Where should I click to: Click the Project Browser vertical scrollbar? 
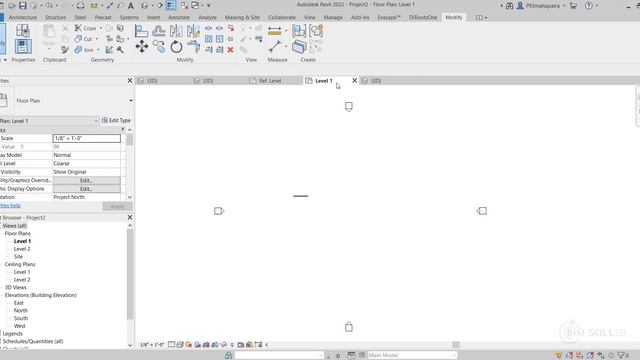tap(130, 274)
